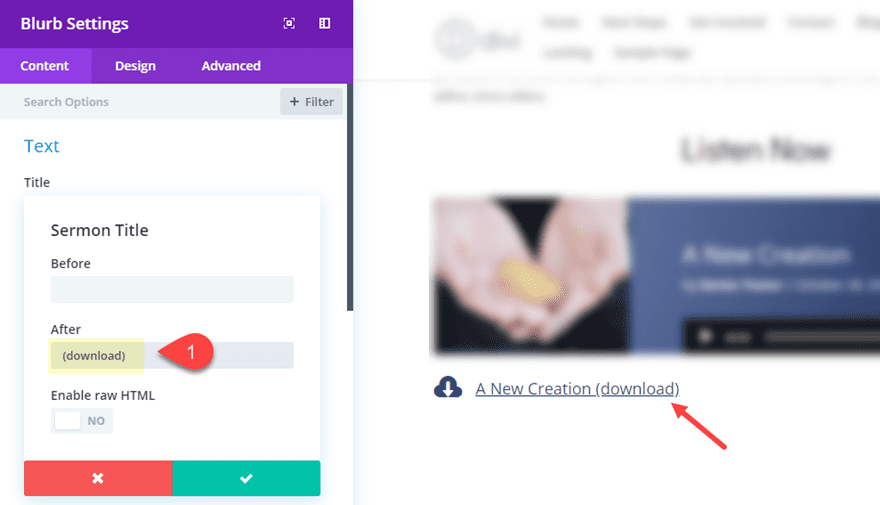Click the expand modal fullscreen icon
Image resolution: width=880 pixels, height=505 pixels.
(x=289, y=24)
